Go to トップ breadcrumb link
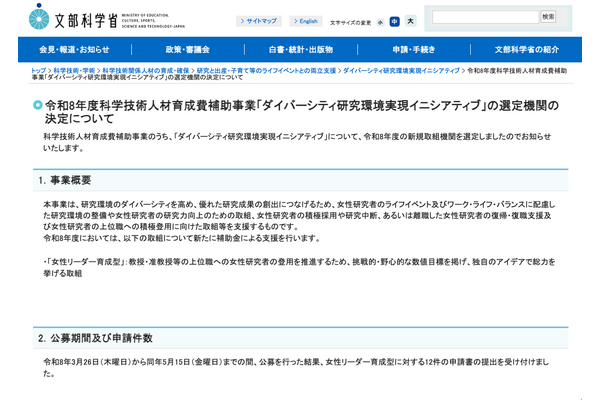Screen dimensions: 600x400 click(x=39, y=70)
